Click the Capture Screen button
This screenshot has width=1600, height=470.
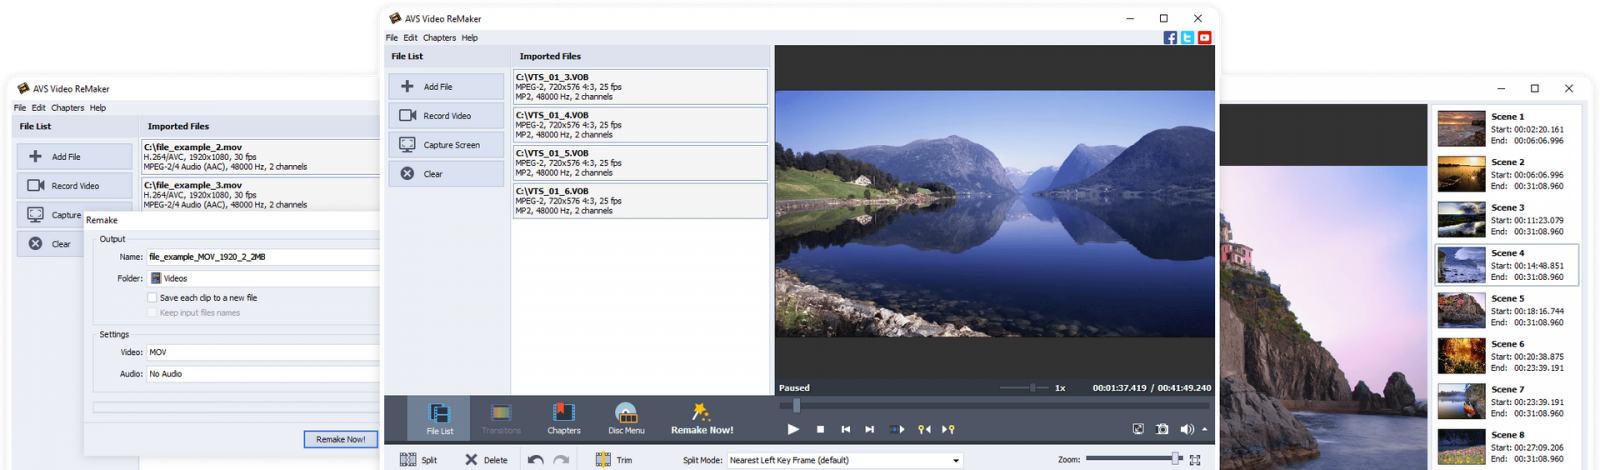pyautogui.click(x=446, y=145)
